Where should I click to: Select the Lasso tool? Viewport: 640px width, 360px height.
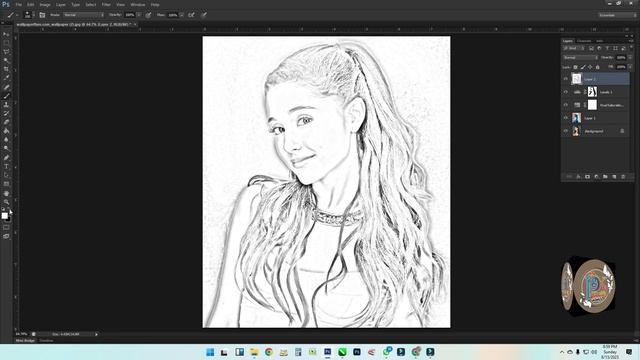pos(6,52)
